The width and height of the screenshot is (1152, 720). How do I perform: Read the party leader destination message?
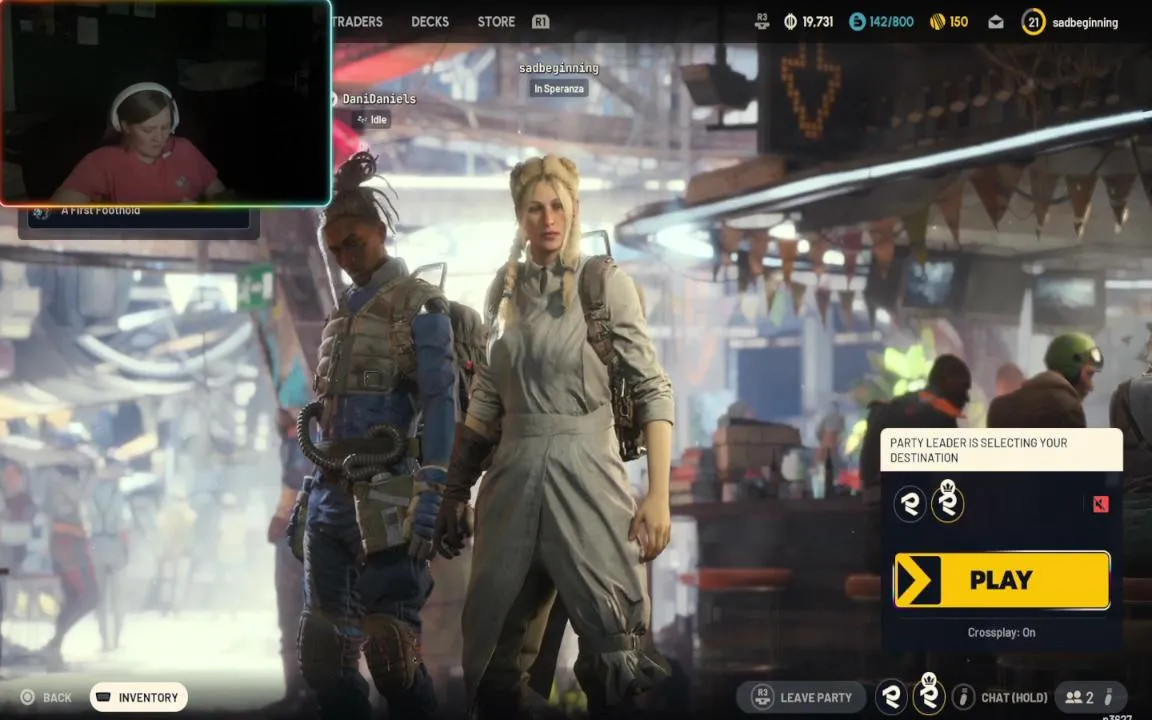tap(1001, 450)
